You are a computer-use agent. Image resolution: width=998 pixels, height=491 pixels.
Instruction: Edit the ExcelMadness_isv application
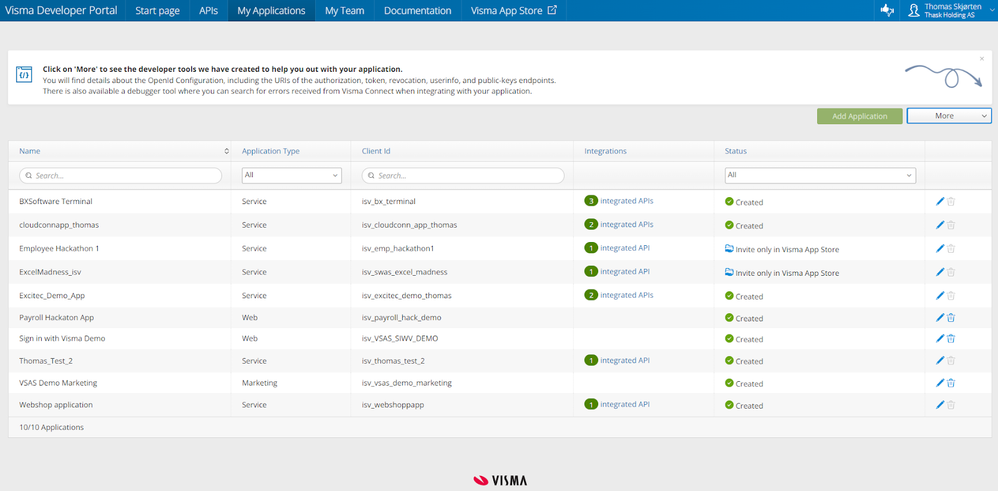pyautogui.click(x=940, y=272)
